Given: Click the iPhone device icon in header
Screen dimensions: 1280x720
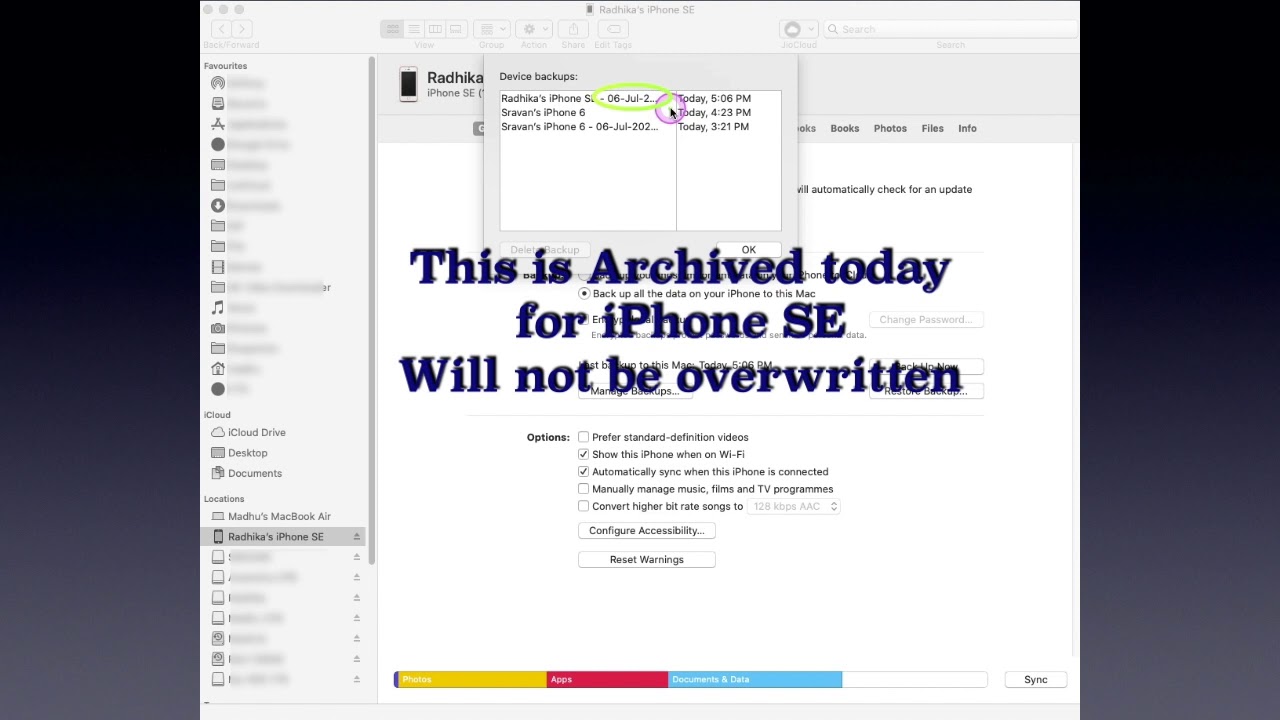Looking at the screenshot, I should (x=408, y=84).
